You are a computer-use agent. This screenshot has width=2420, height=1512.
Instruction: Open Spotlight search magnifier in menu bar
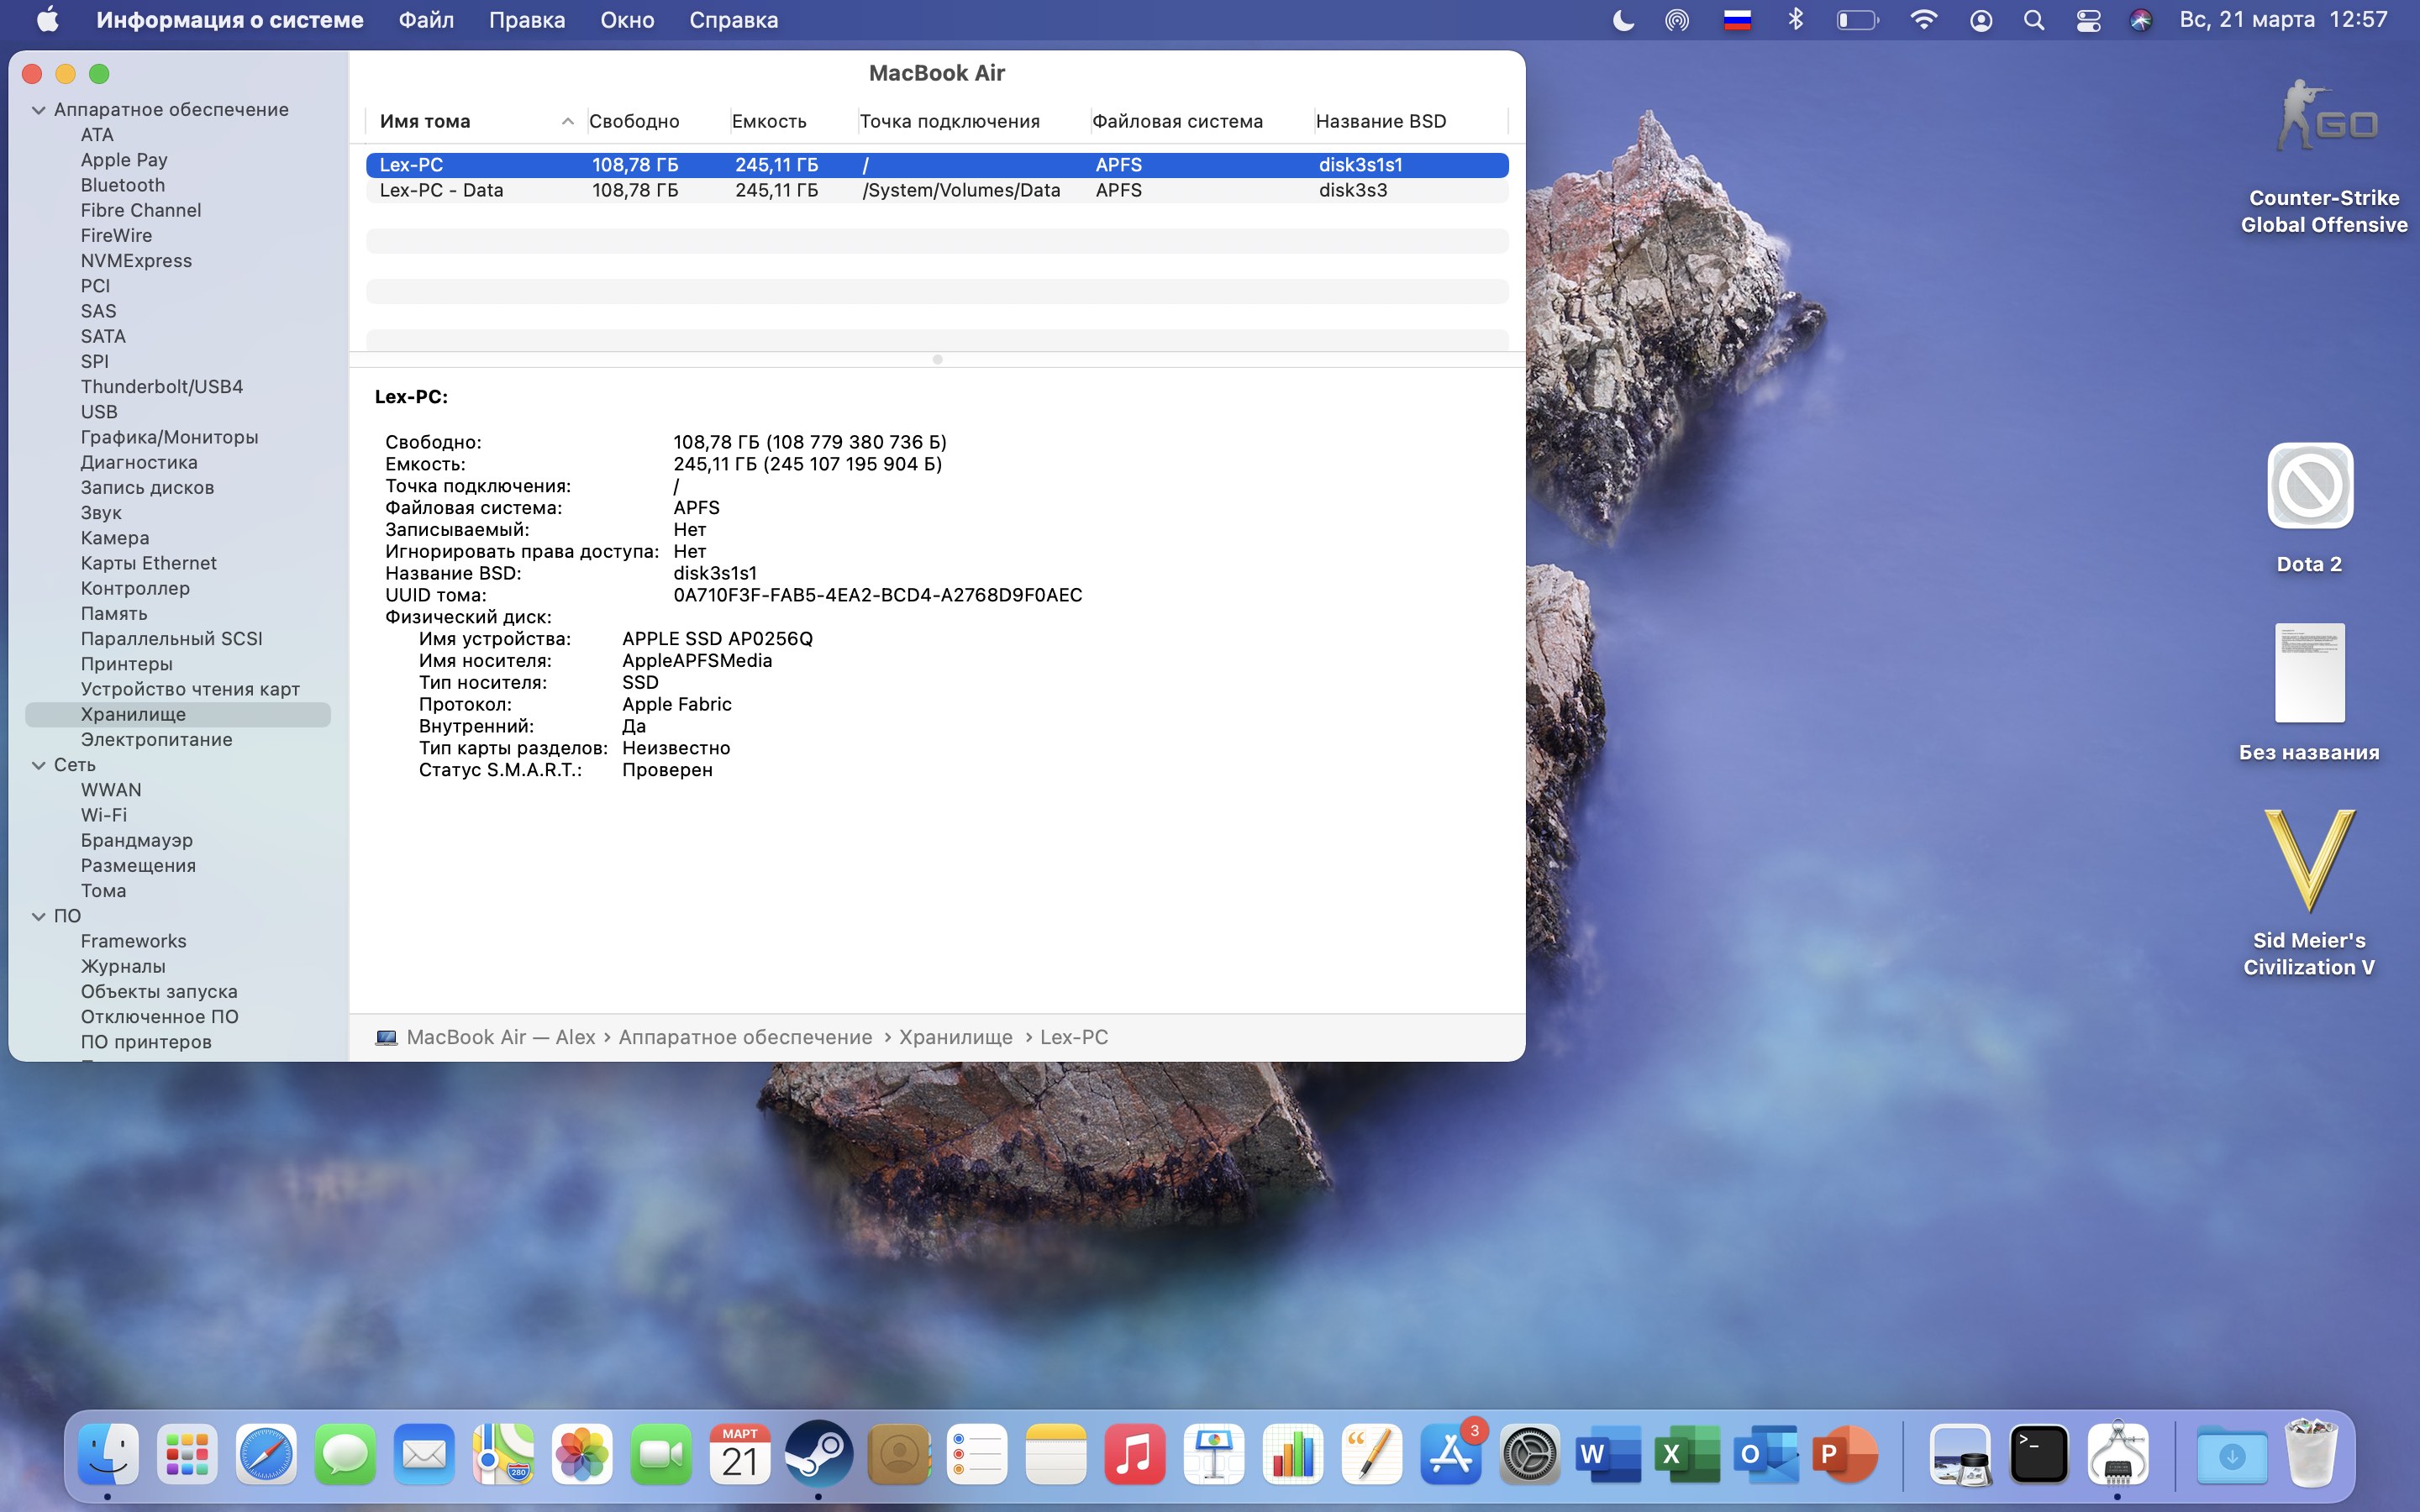2033,20
